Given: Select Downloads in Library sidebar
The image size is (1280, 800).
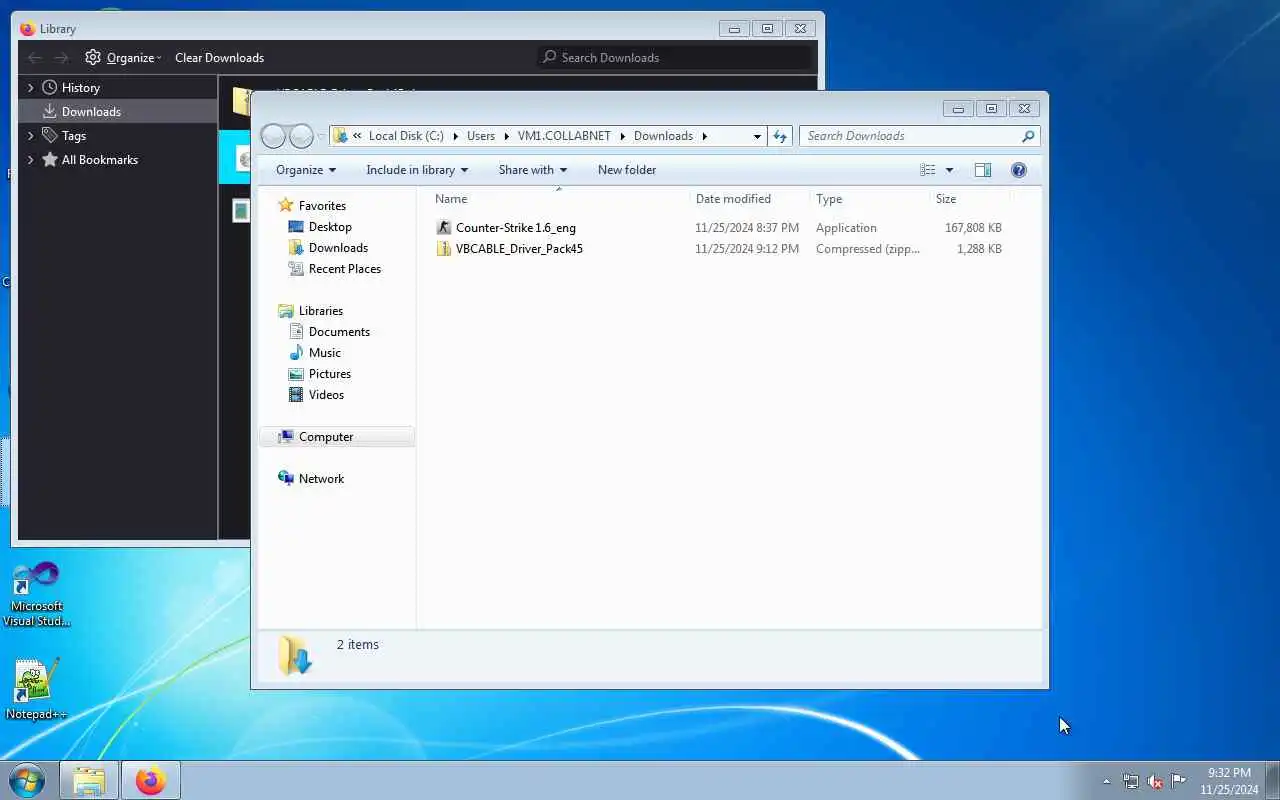Looking at the screenshot, I should (118, 112).
